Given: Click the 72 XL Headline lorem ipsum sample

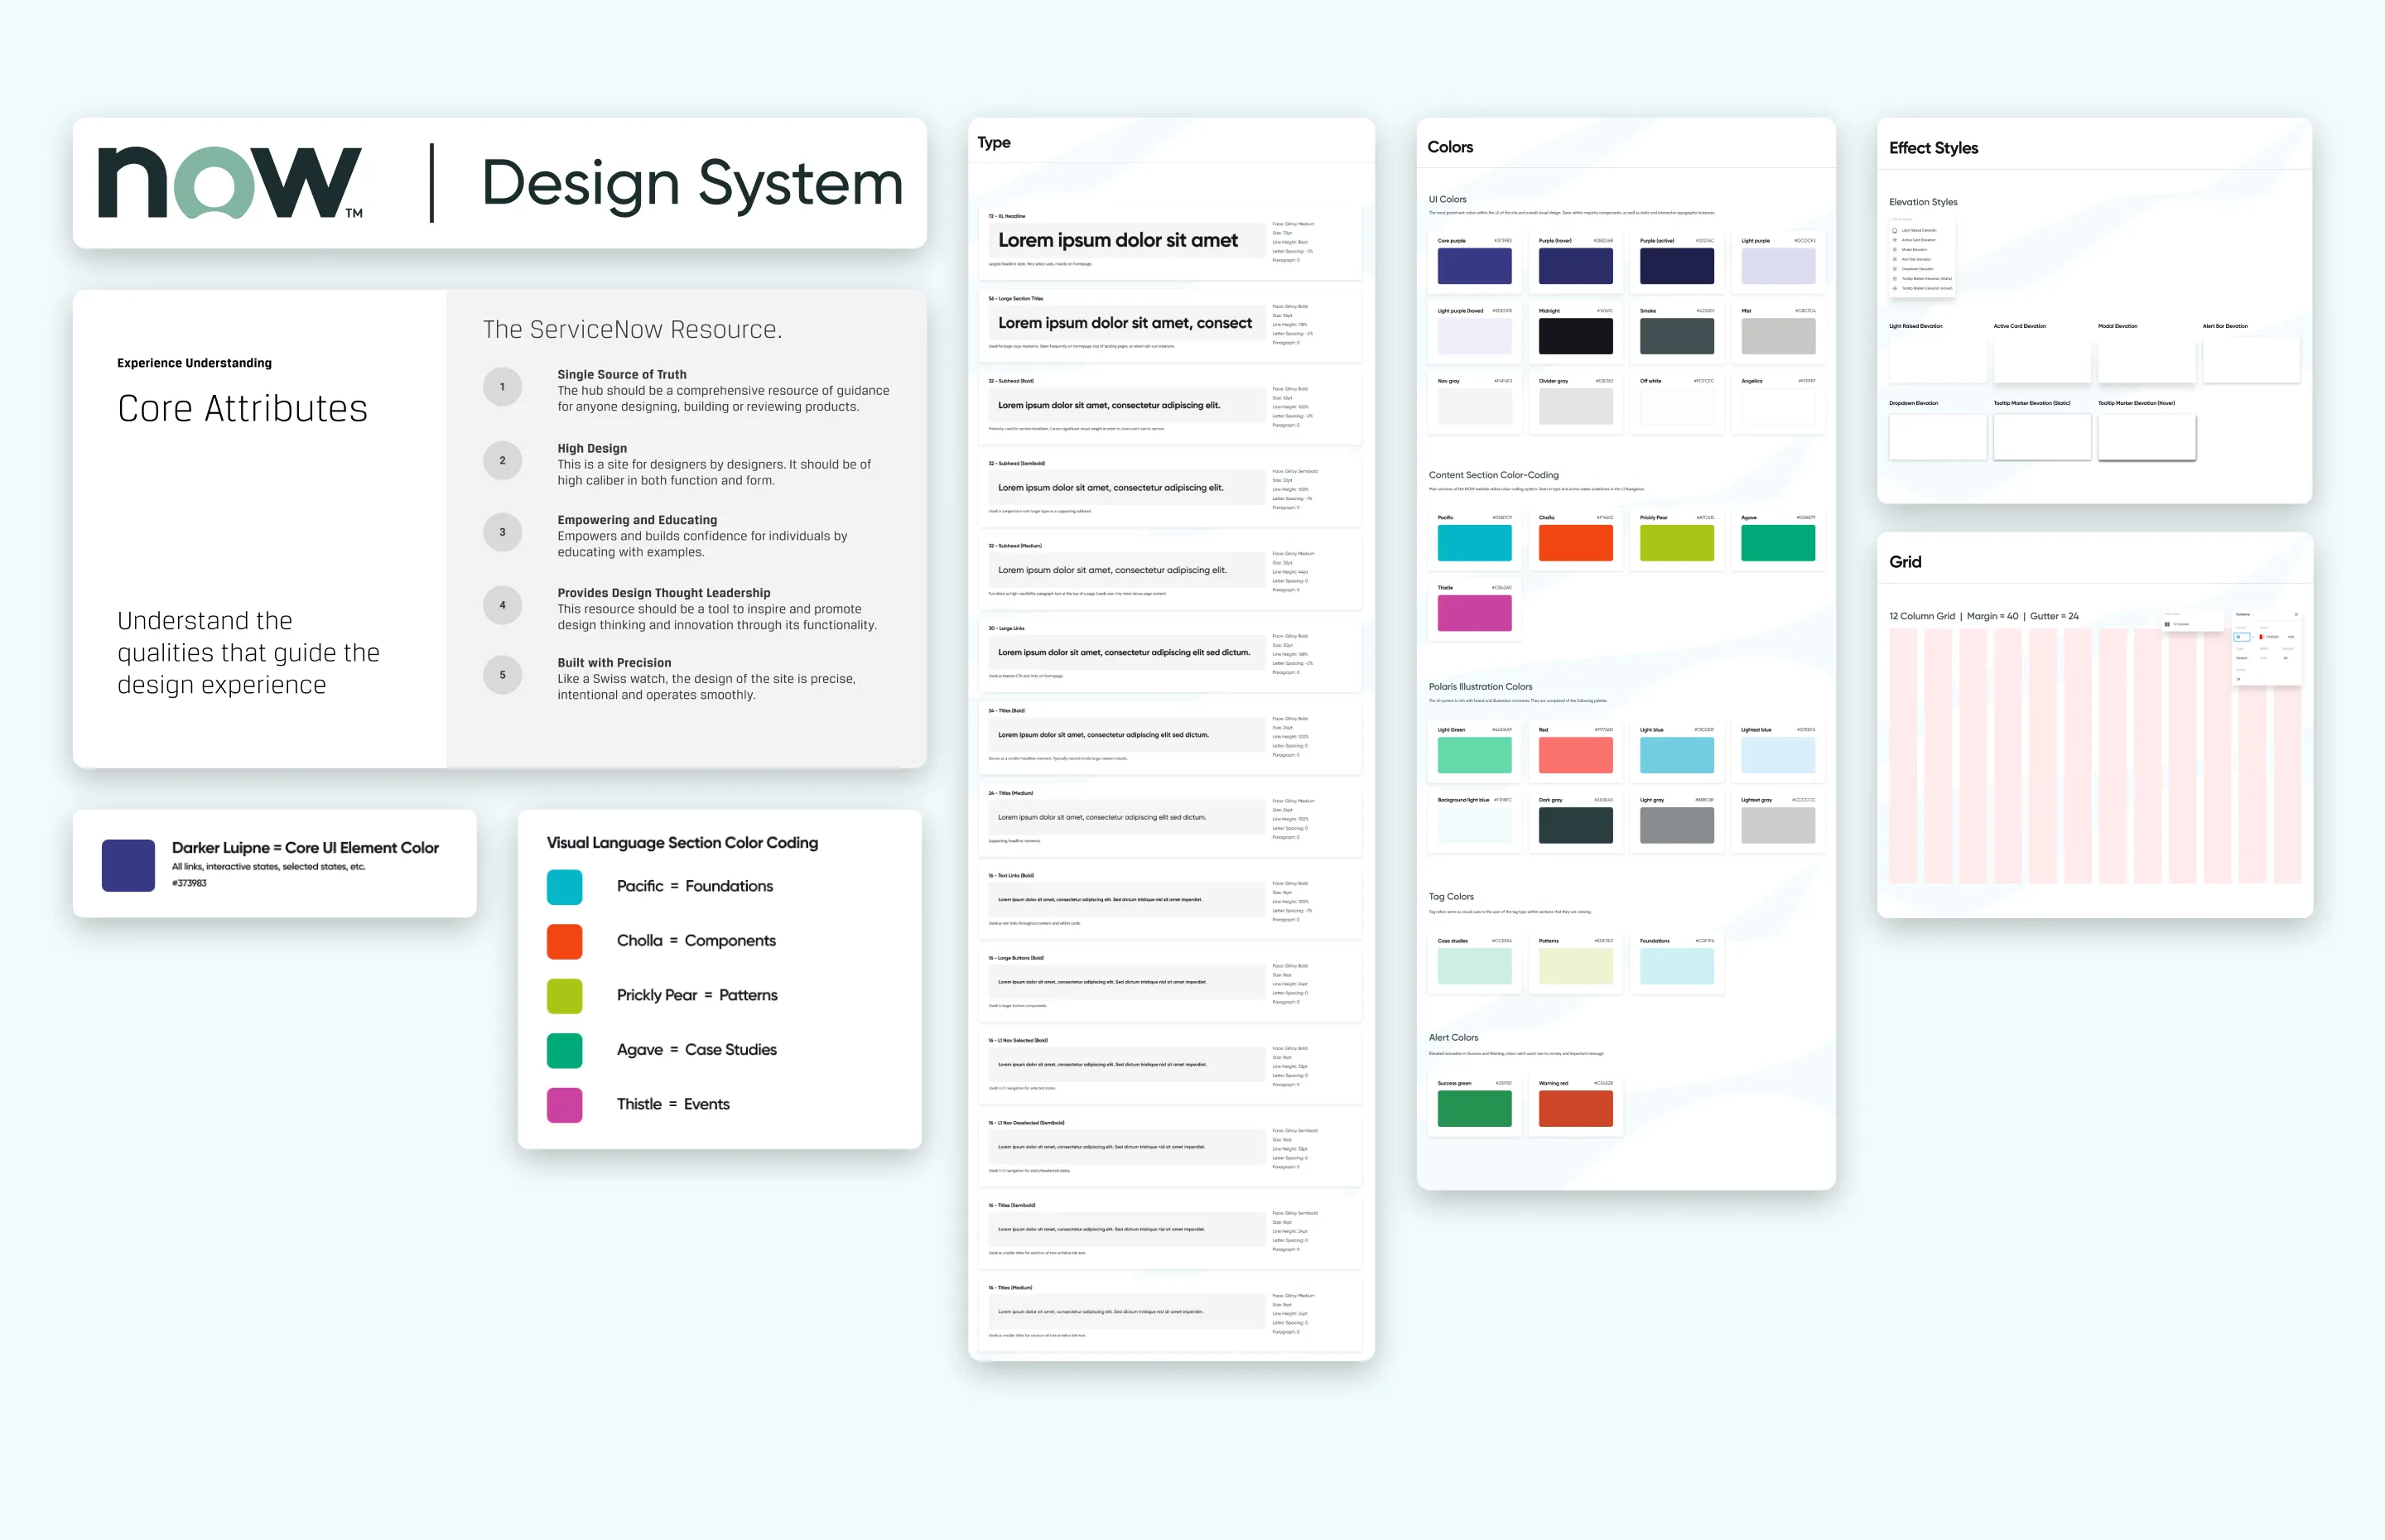Looking at the screenshot, I should click(x=1117, y=241).
